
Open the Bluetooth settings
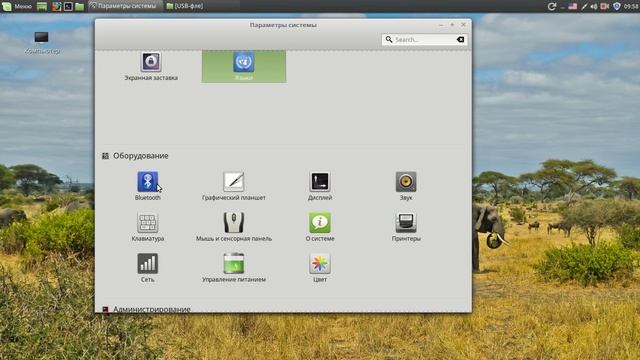(x=148, y=186)
